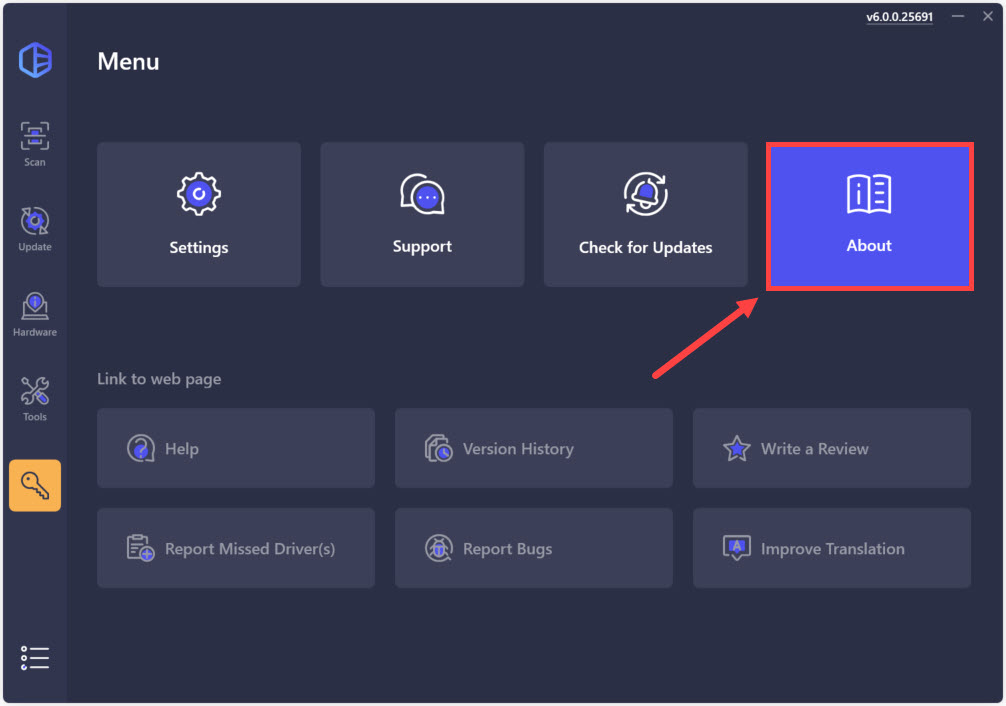This screenshot has width=1006, height=706.
Task: Click the version number v6.0.0.25691
Action: [899, 17]
